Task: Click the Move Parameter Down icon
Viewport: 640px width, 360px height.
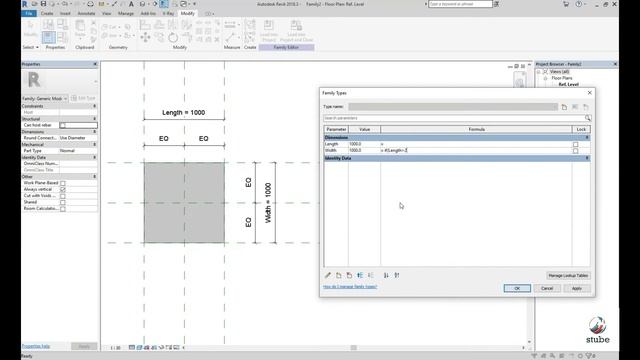Action: click(x=371, y=276)
